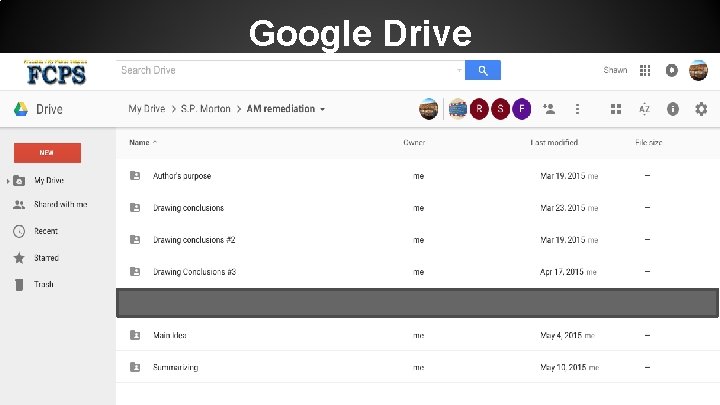Click the Last modified column header
This screenshot has height=405, width=720.
click(554, 142)
